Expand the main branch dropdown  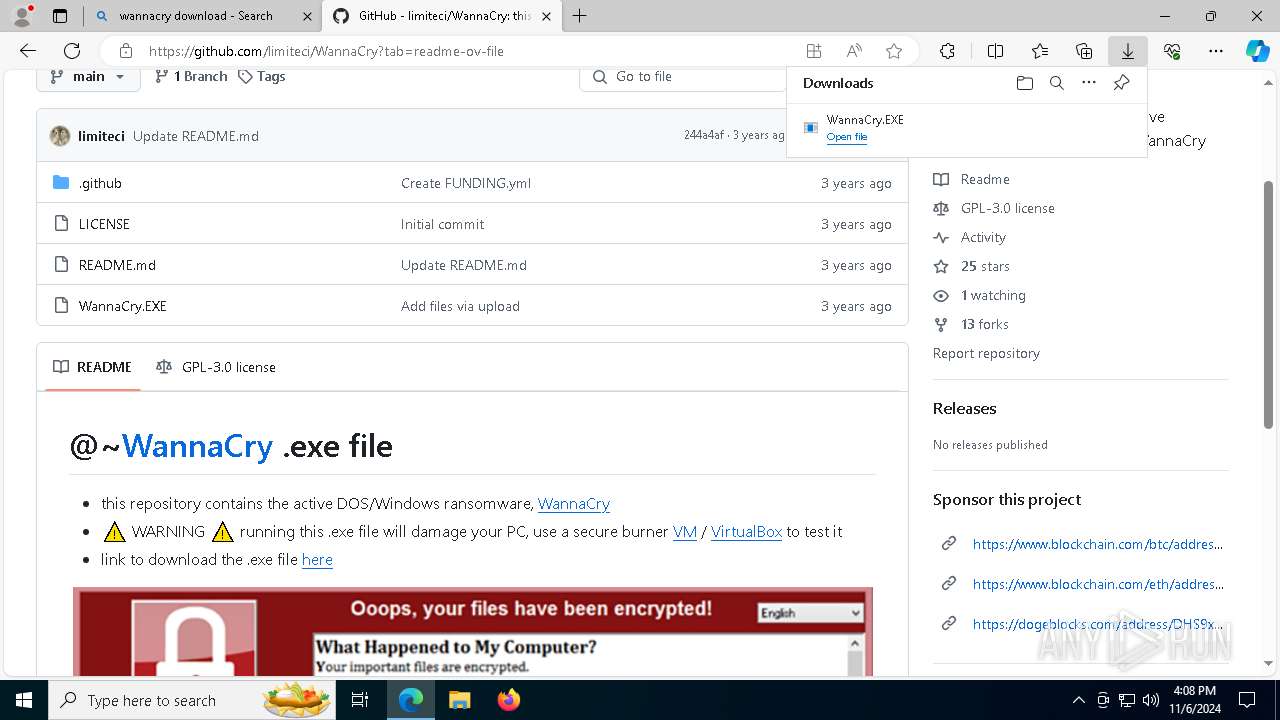[x=88, y=76]
